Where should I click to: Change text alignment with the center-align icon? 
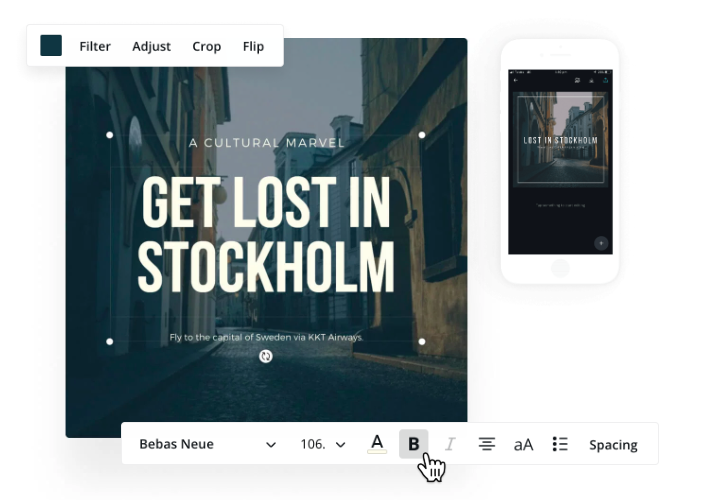pos(487,444)
